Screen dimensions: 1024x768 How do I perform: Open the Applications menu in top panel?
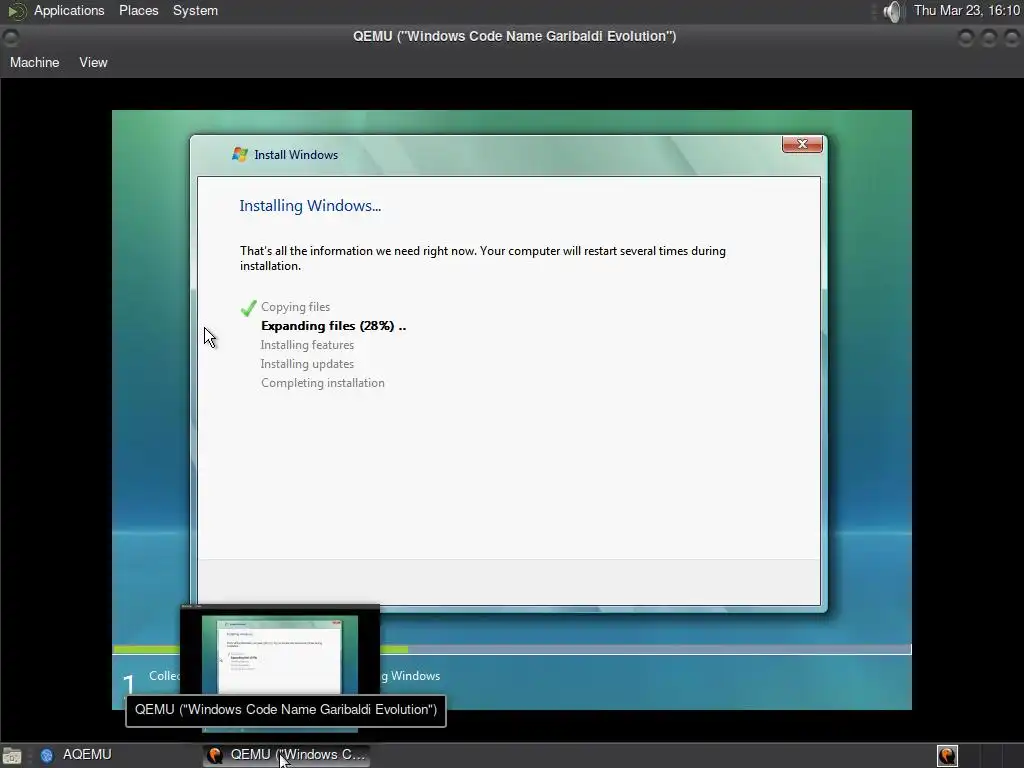point(69,10)
